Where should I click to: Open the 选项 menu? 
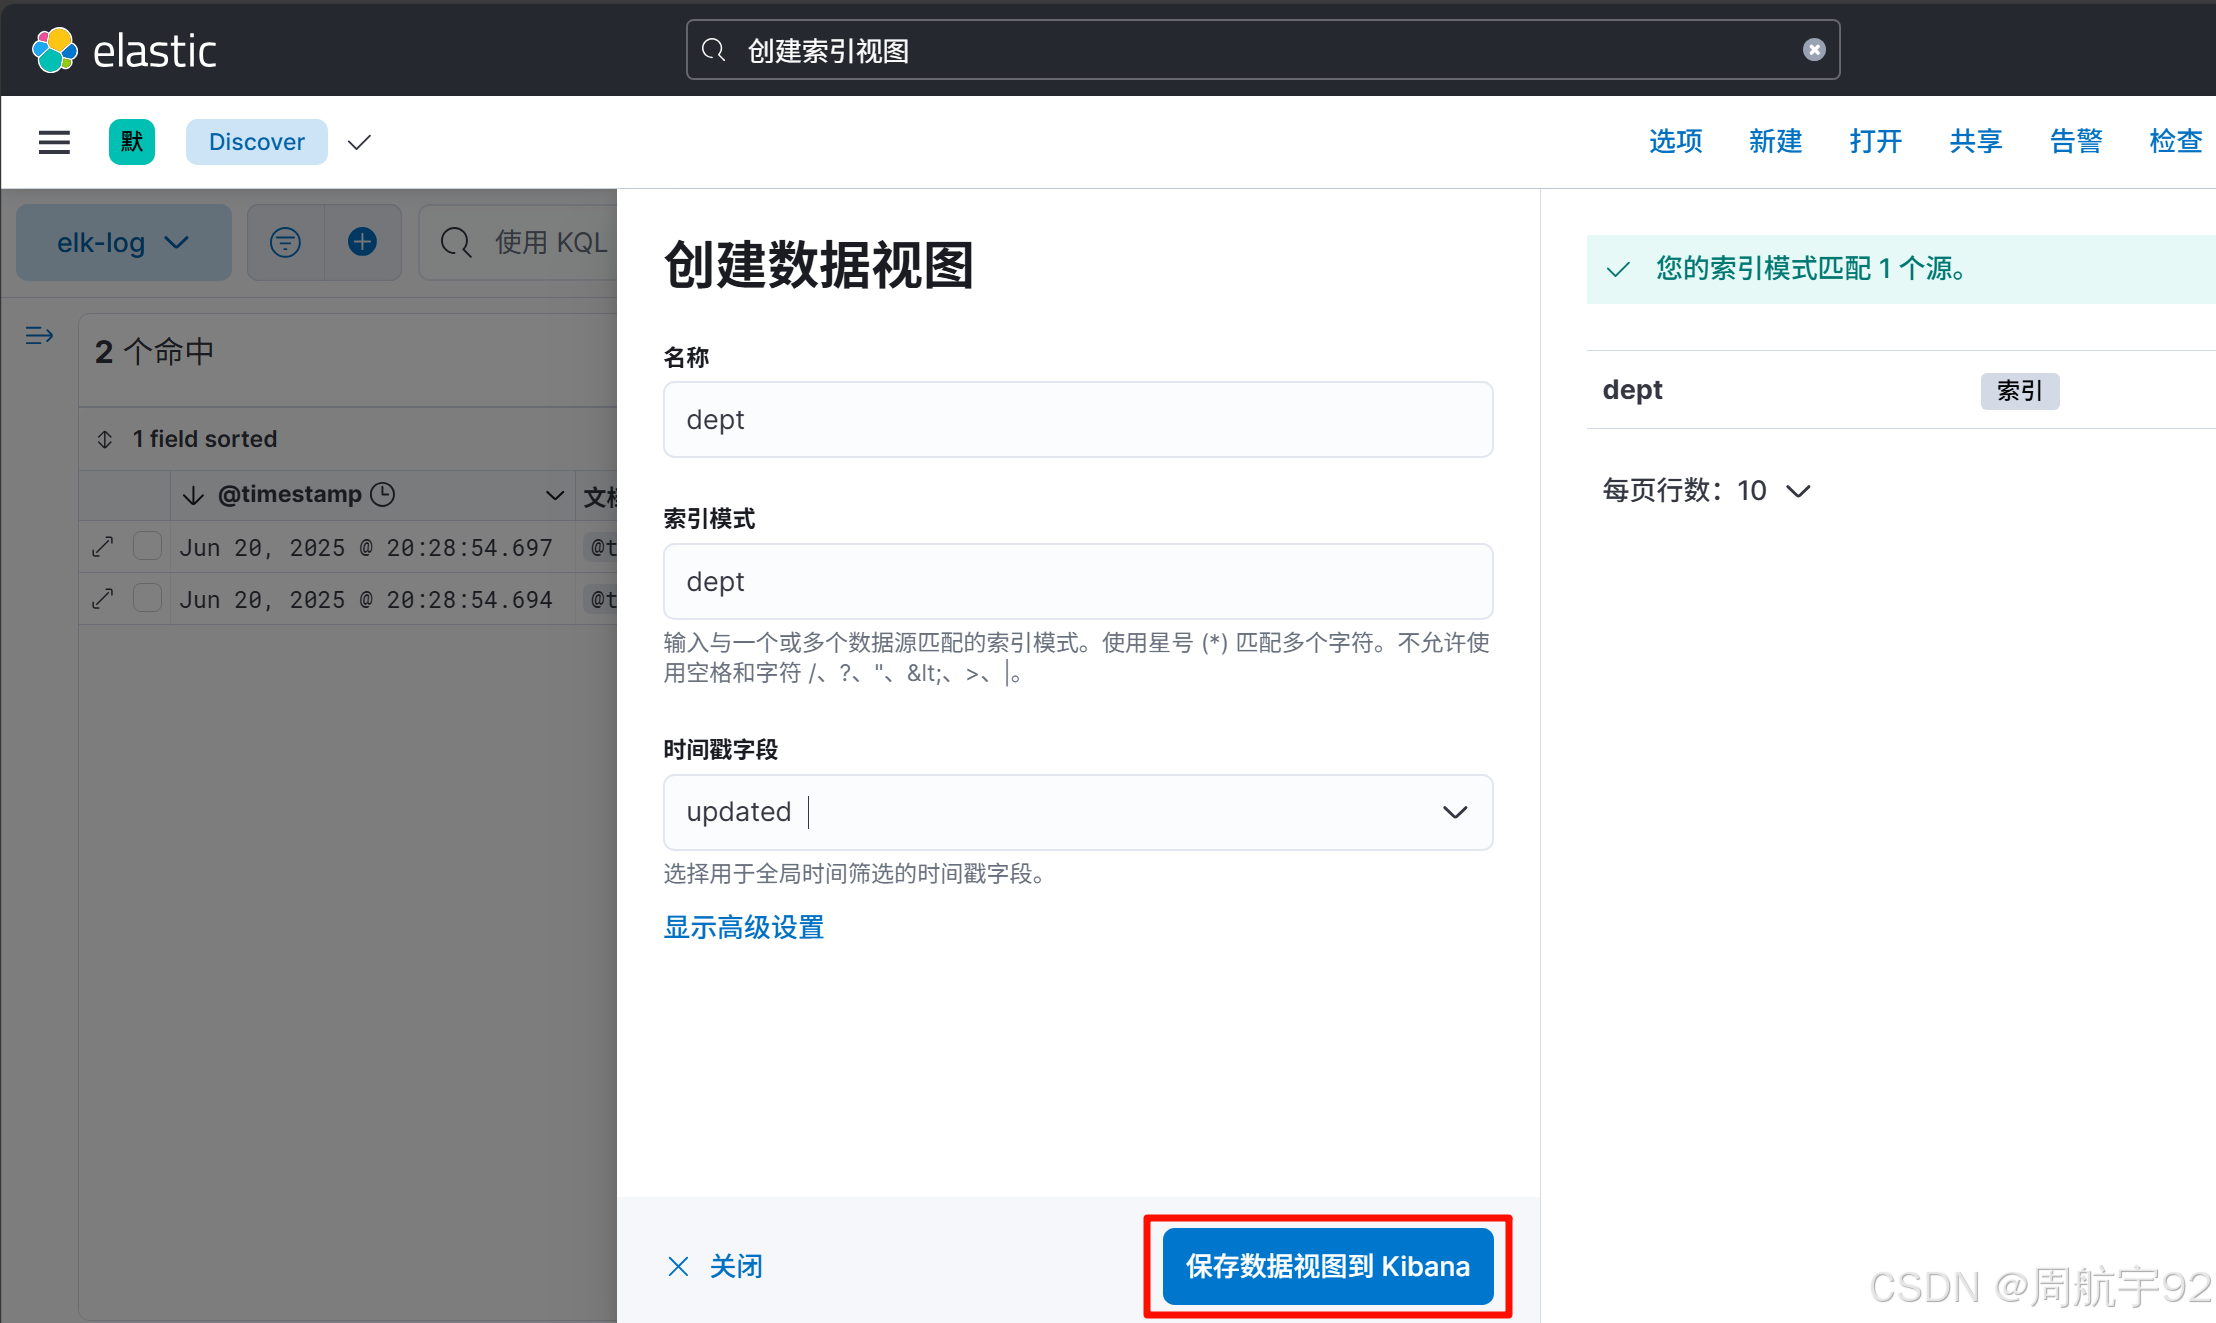pyautogui.click(x=1675, y=142)
